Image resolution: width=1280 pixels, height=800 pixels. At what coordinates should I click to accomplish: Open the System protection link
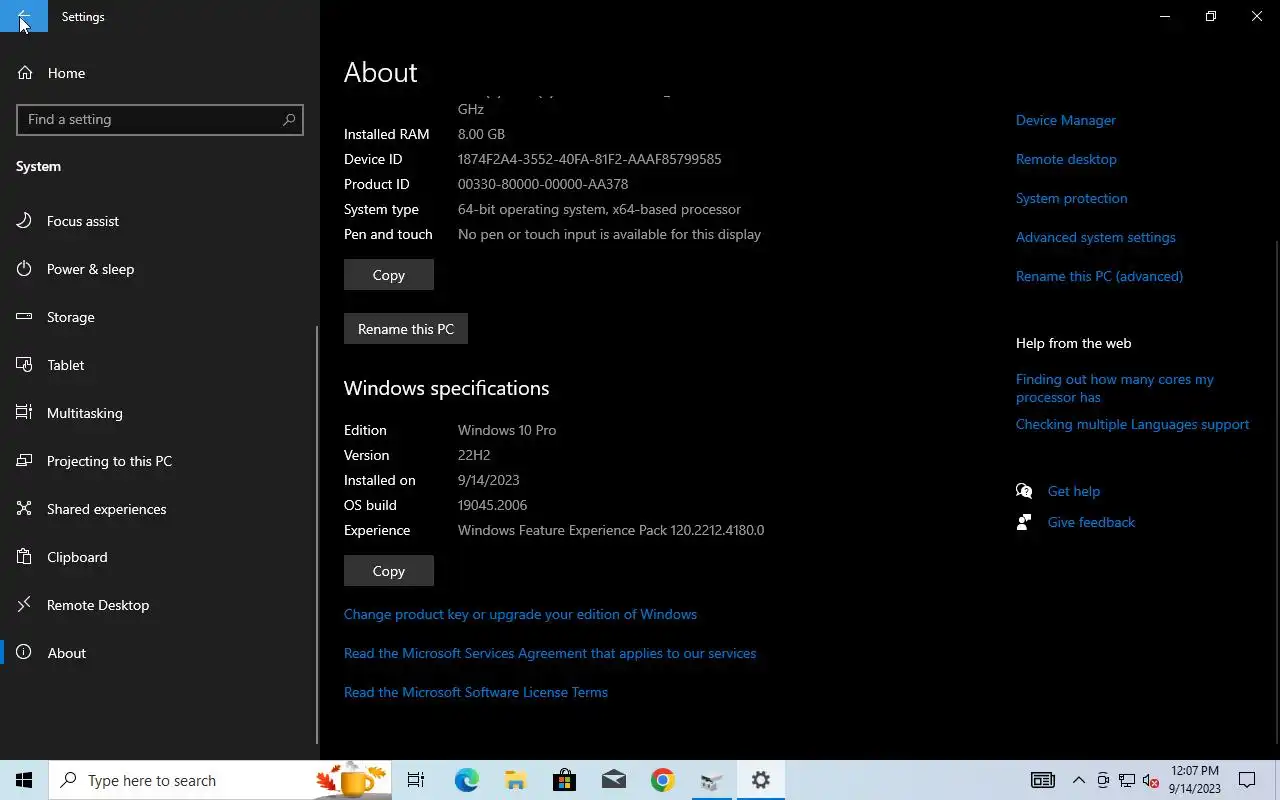pos(1071,198)
